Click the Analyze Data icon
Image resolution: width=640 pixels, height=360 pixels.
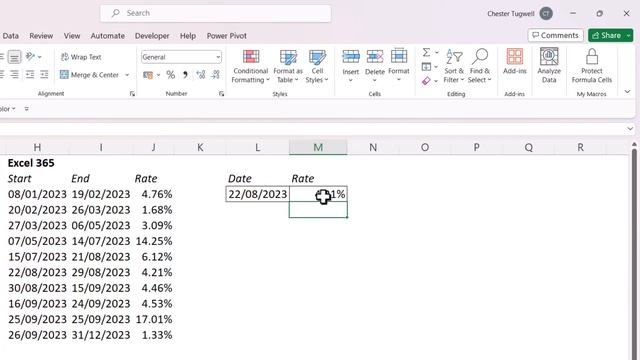click(x=549, y=57)
